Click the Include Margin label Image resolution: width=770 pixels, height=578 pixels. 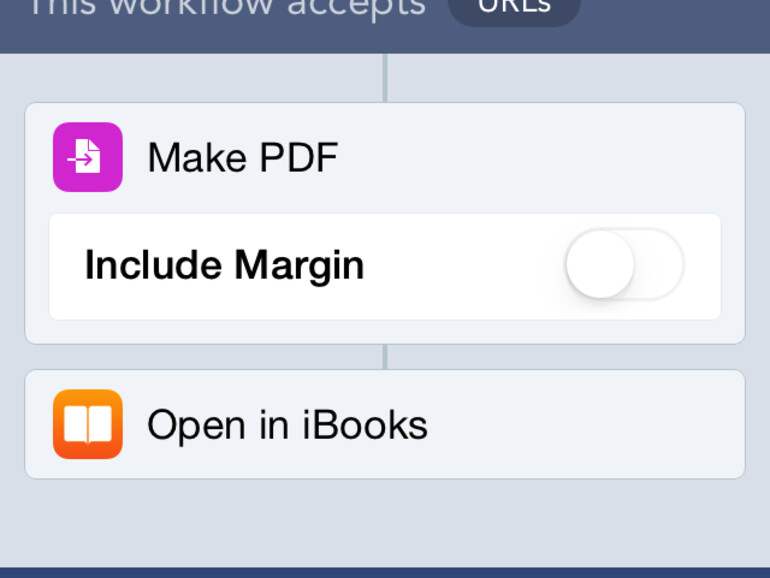point(224,266)
